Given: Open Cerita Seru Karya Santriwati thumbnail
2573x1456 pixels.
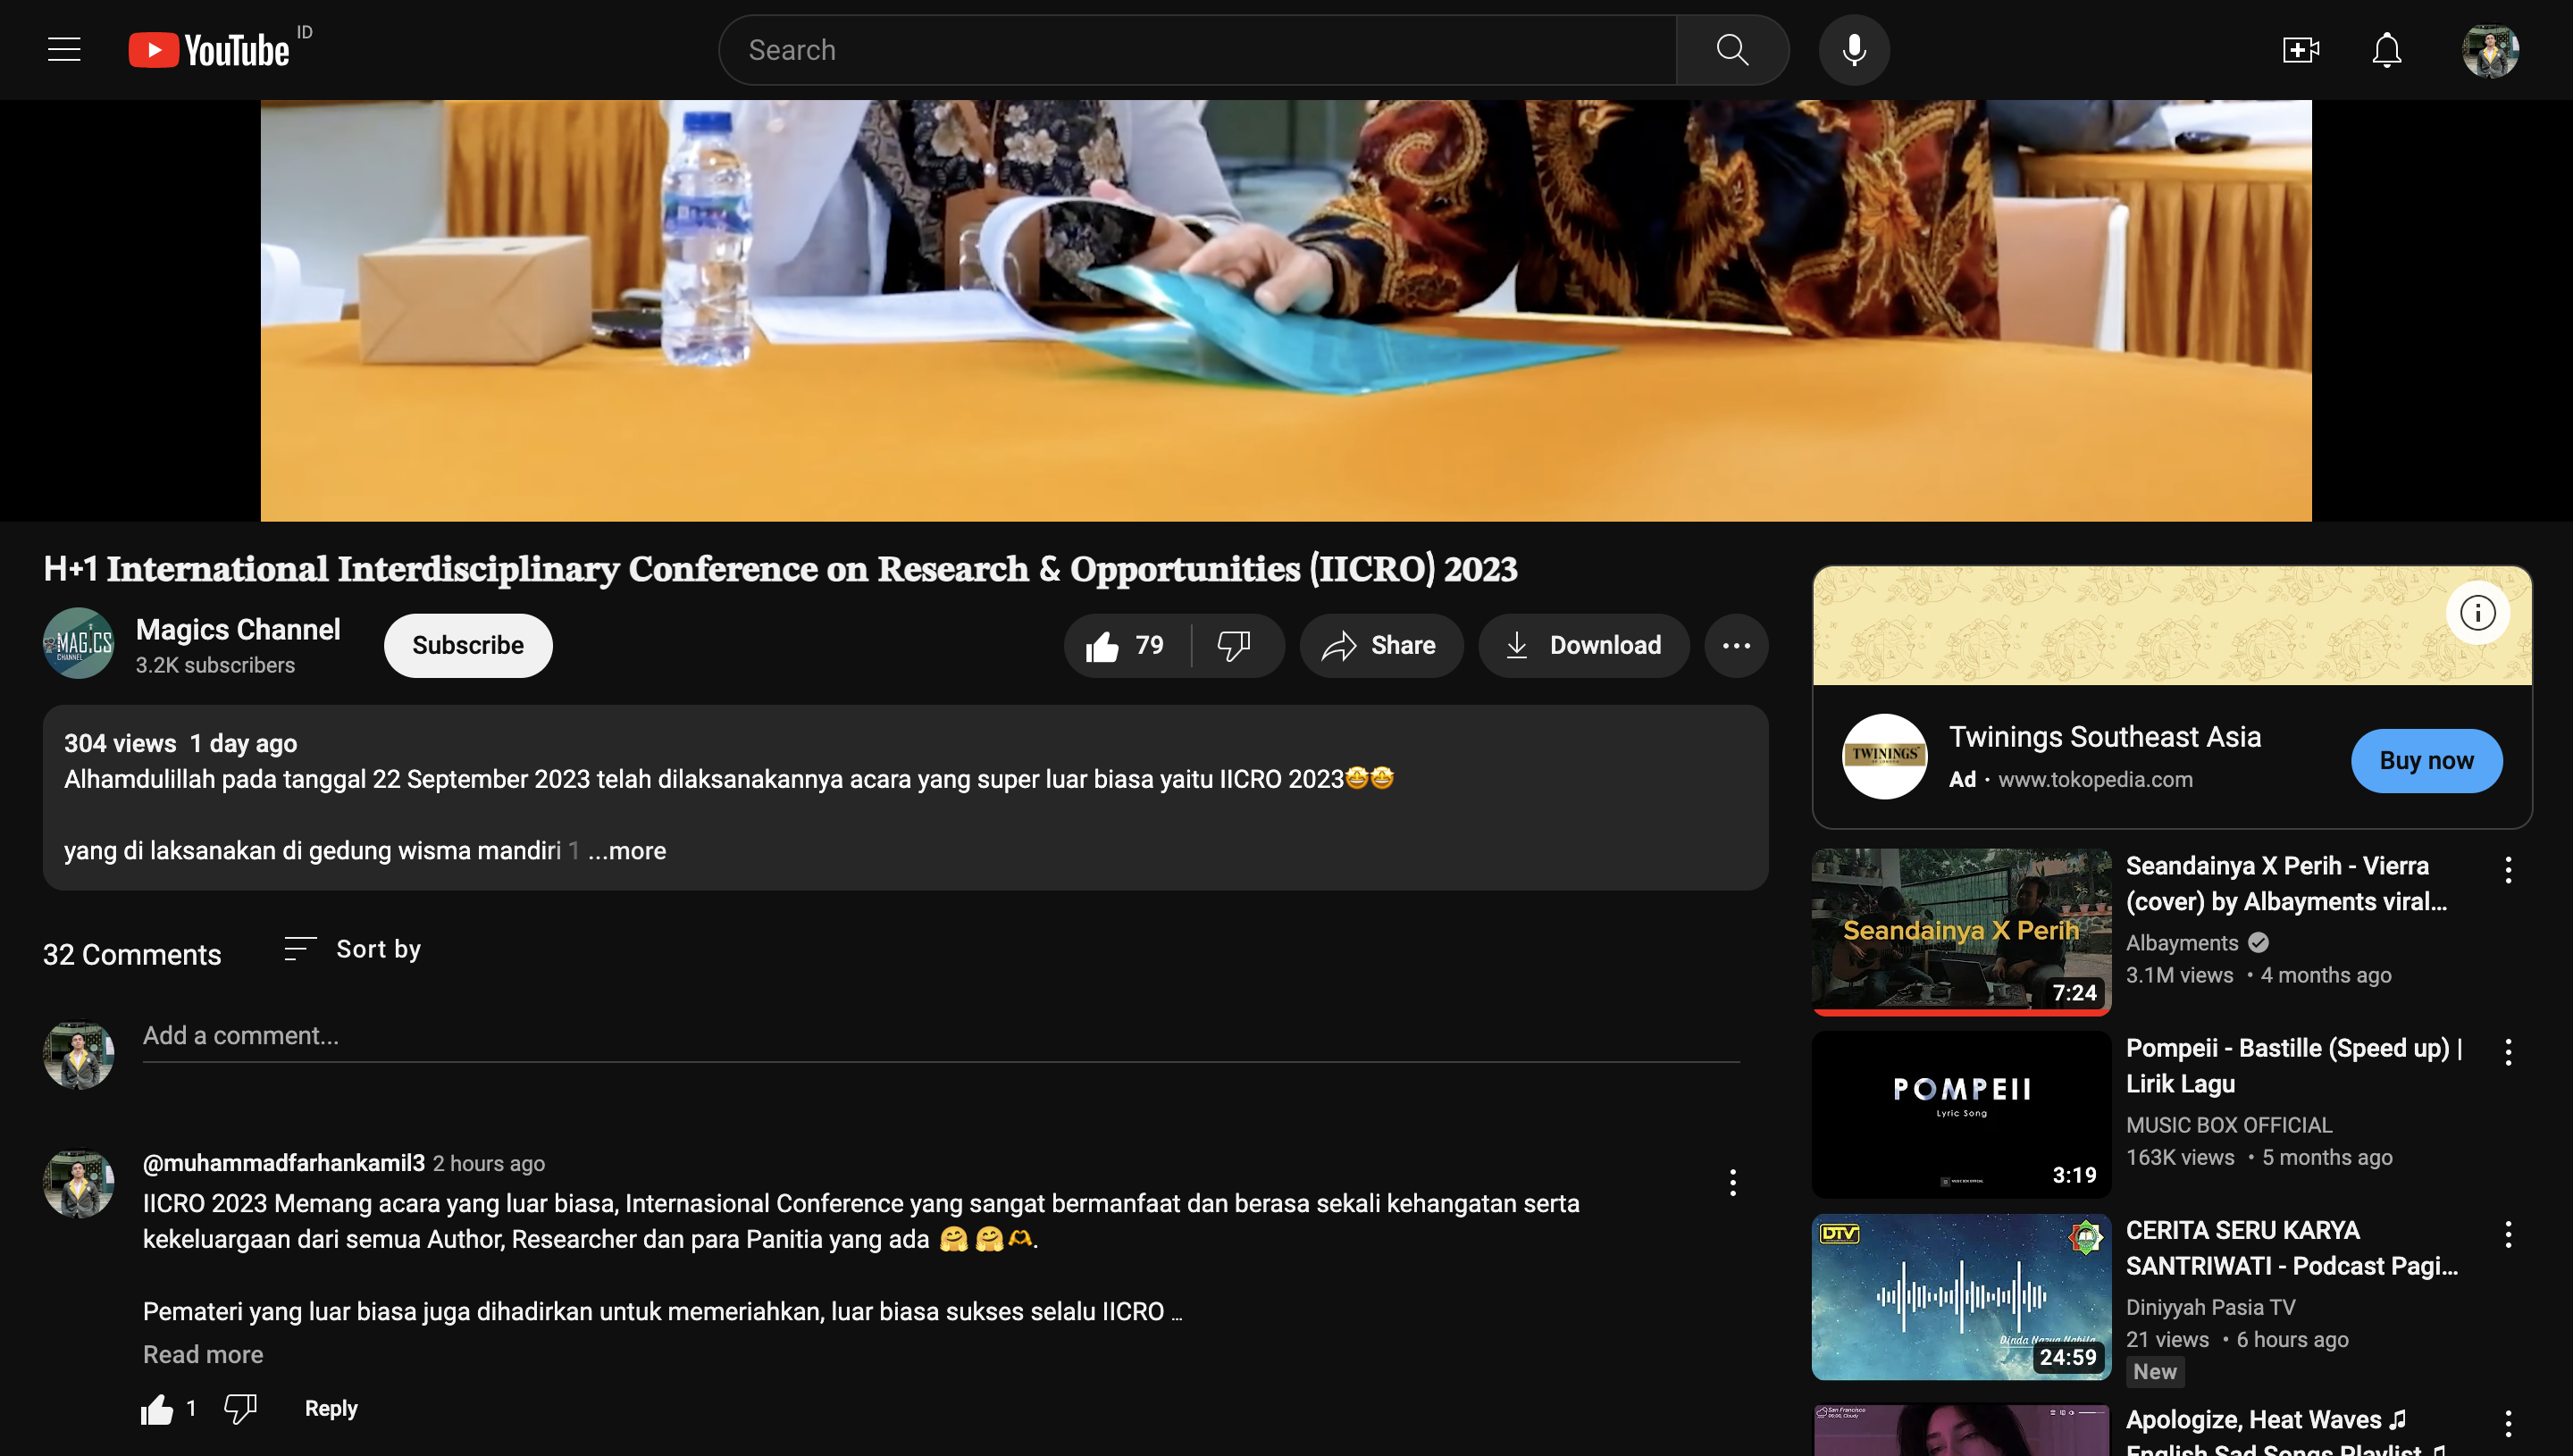Looking at the screenshot, I should [x=1961, y=1297].
